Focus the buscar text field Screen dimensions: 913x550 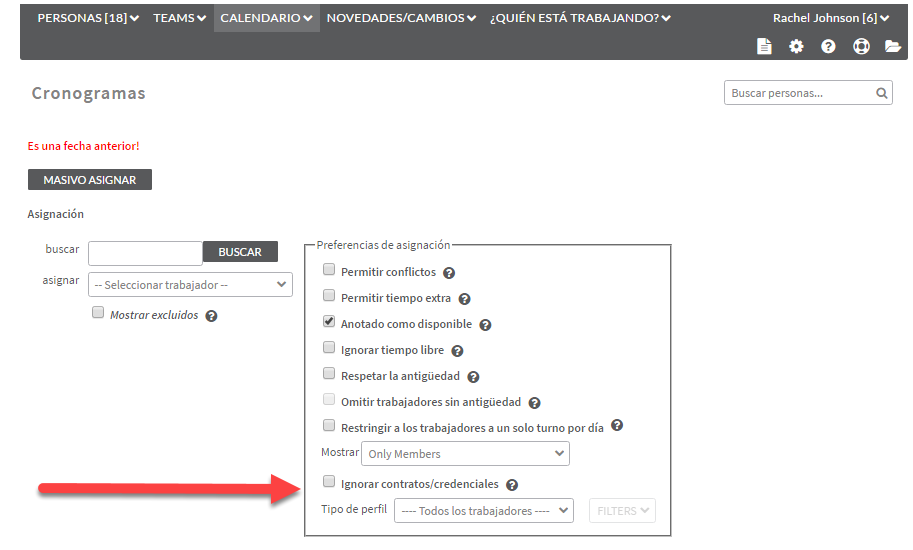coord(145,253)
